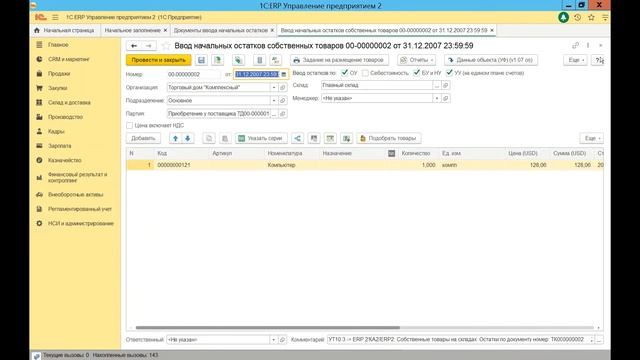Viewport: 640px width, 360px height.
Task: Click the Номер input field
Action: click(193, 74)
